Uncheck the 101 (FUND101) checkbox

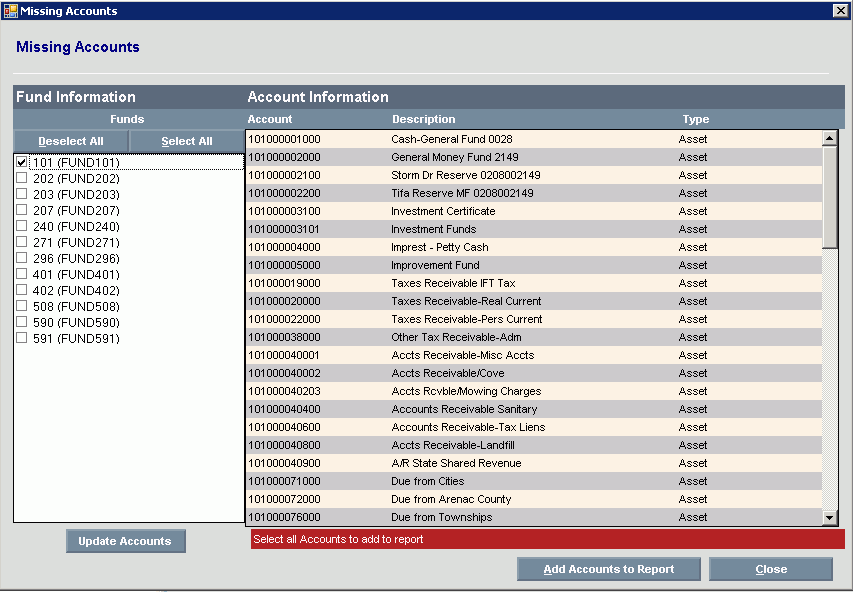[x=22, y=162]
